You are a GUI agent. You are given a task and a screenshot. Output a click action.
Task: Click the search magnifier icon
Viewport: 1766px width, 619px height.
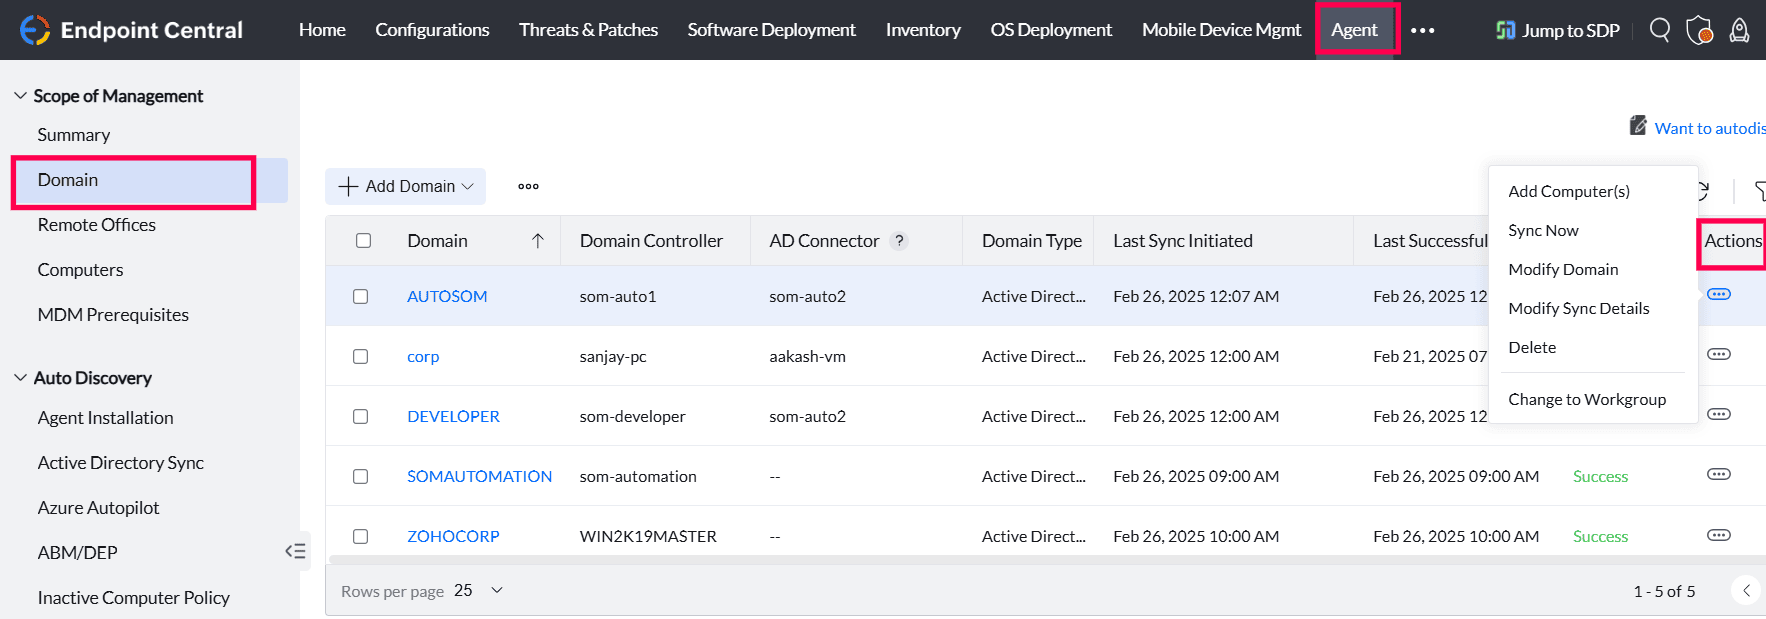click(x=1660, y=30)
